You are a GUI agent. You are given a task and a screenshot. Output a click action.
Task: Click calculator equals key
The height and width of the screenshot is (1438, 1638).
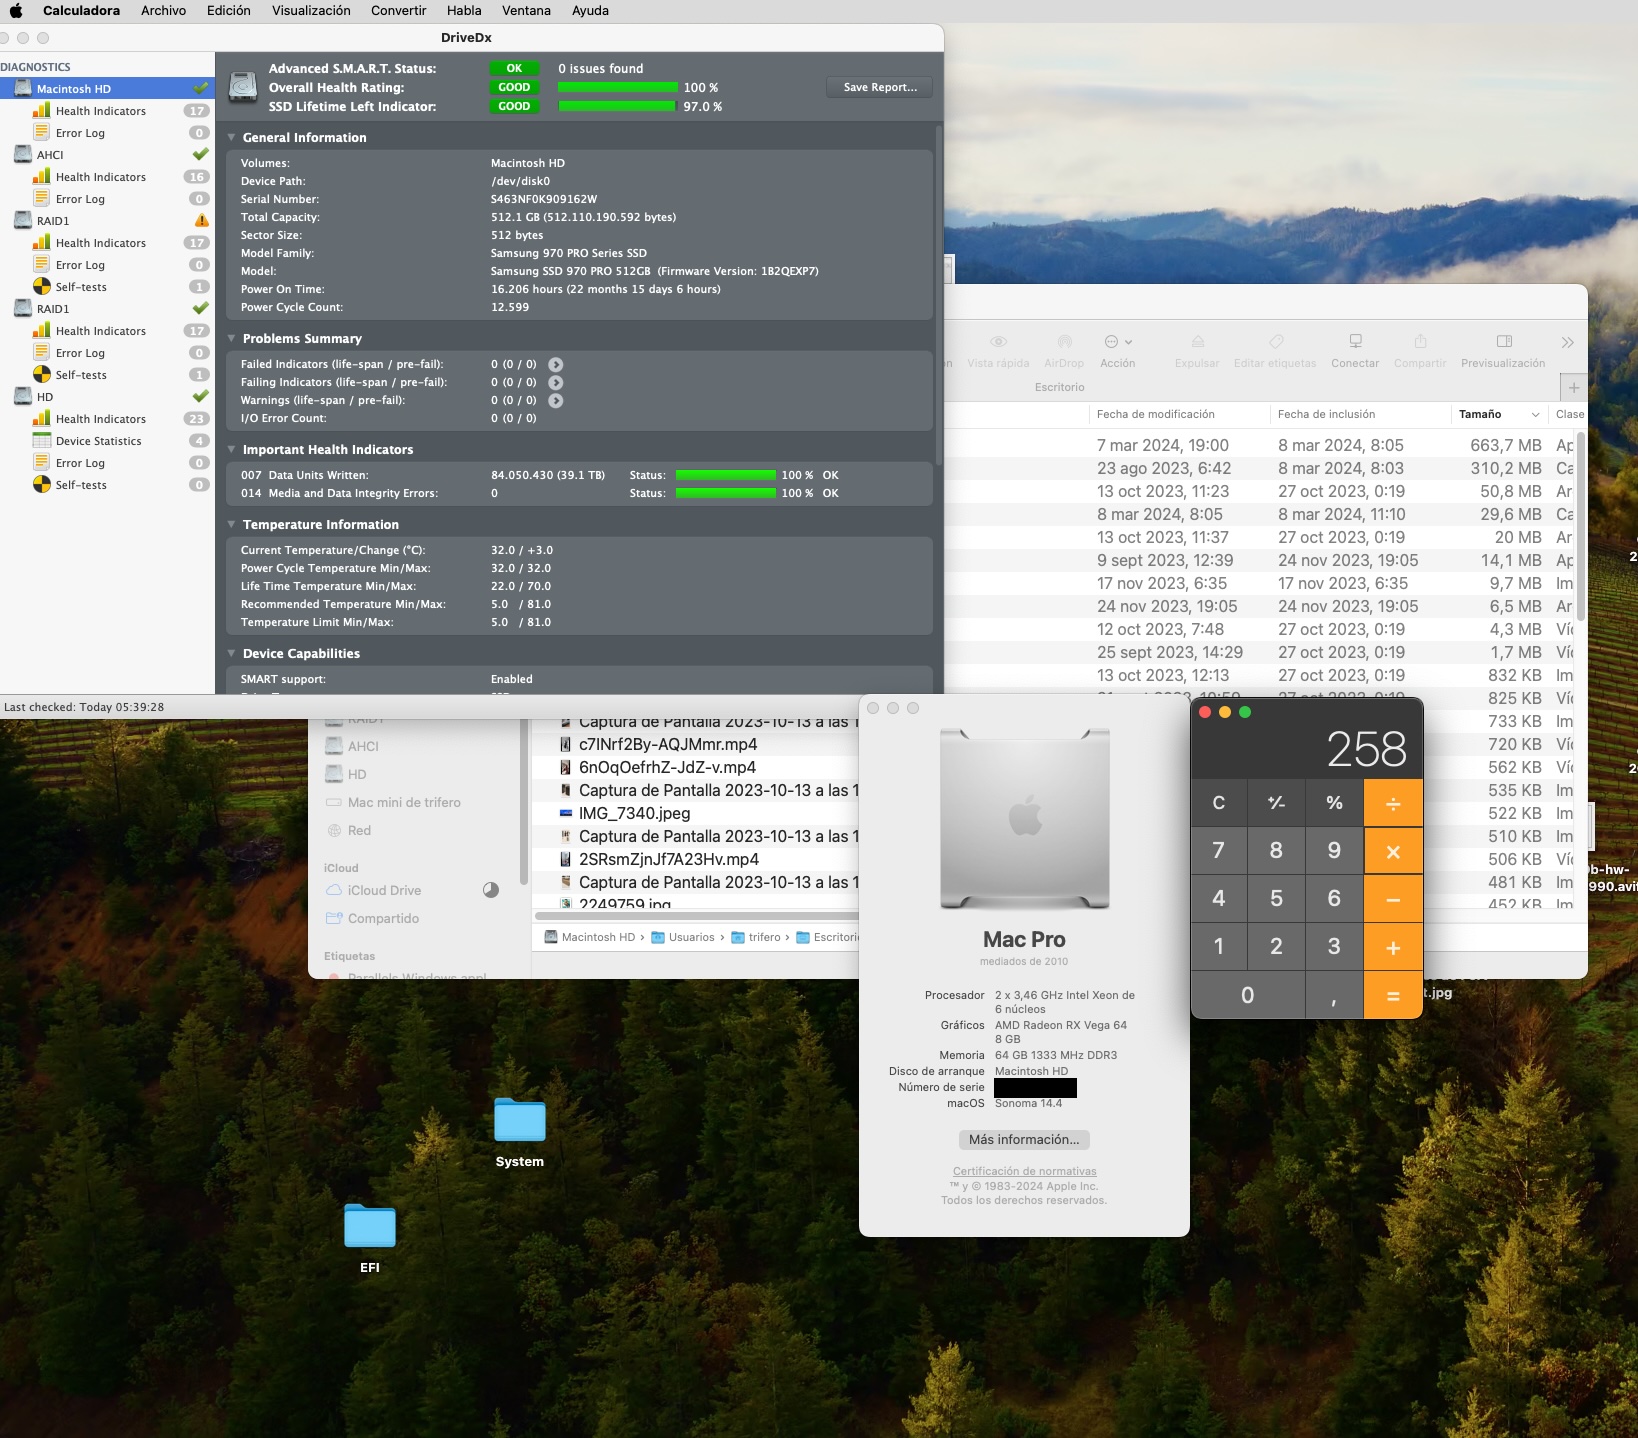click(x=1393, y=995)
